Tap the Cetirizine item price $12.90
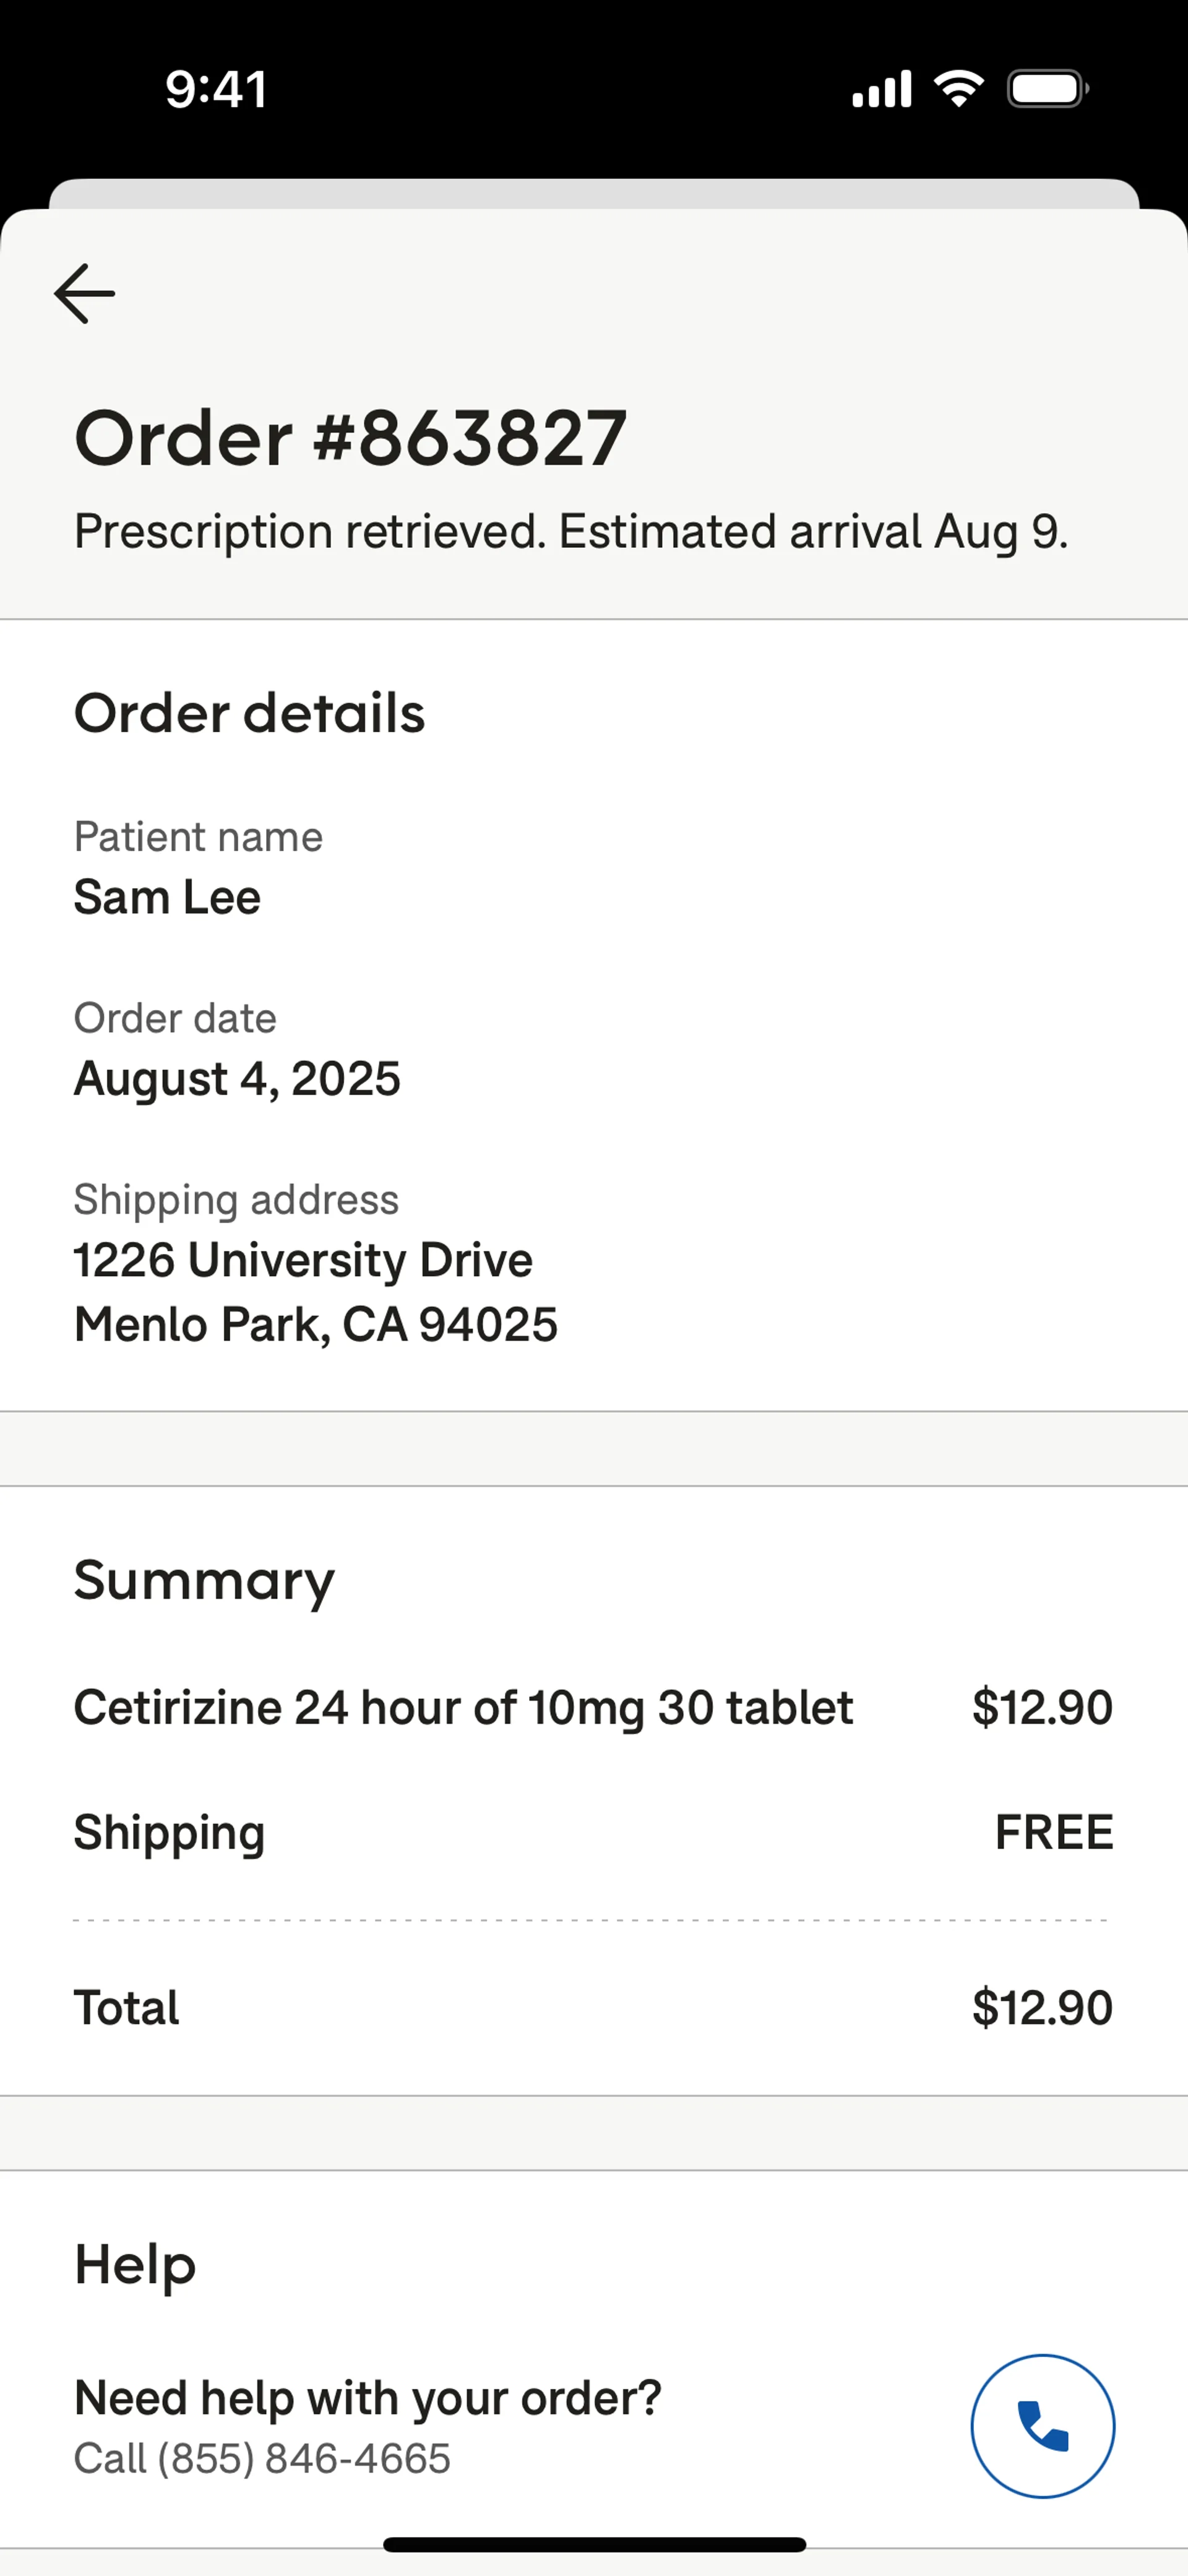The height and width of the screenshot is (2576, 1188). coord(1041,1707)
